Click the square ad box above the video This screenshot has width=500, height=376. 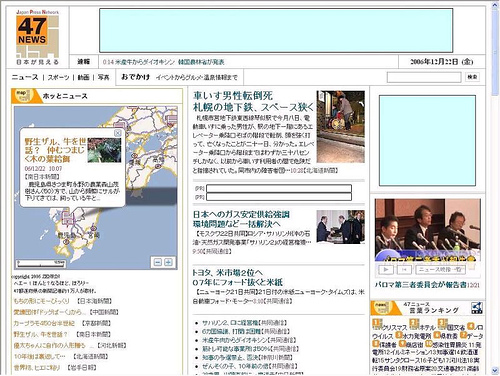pos(427,141)
